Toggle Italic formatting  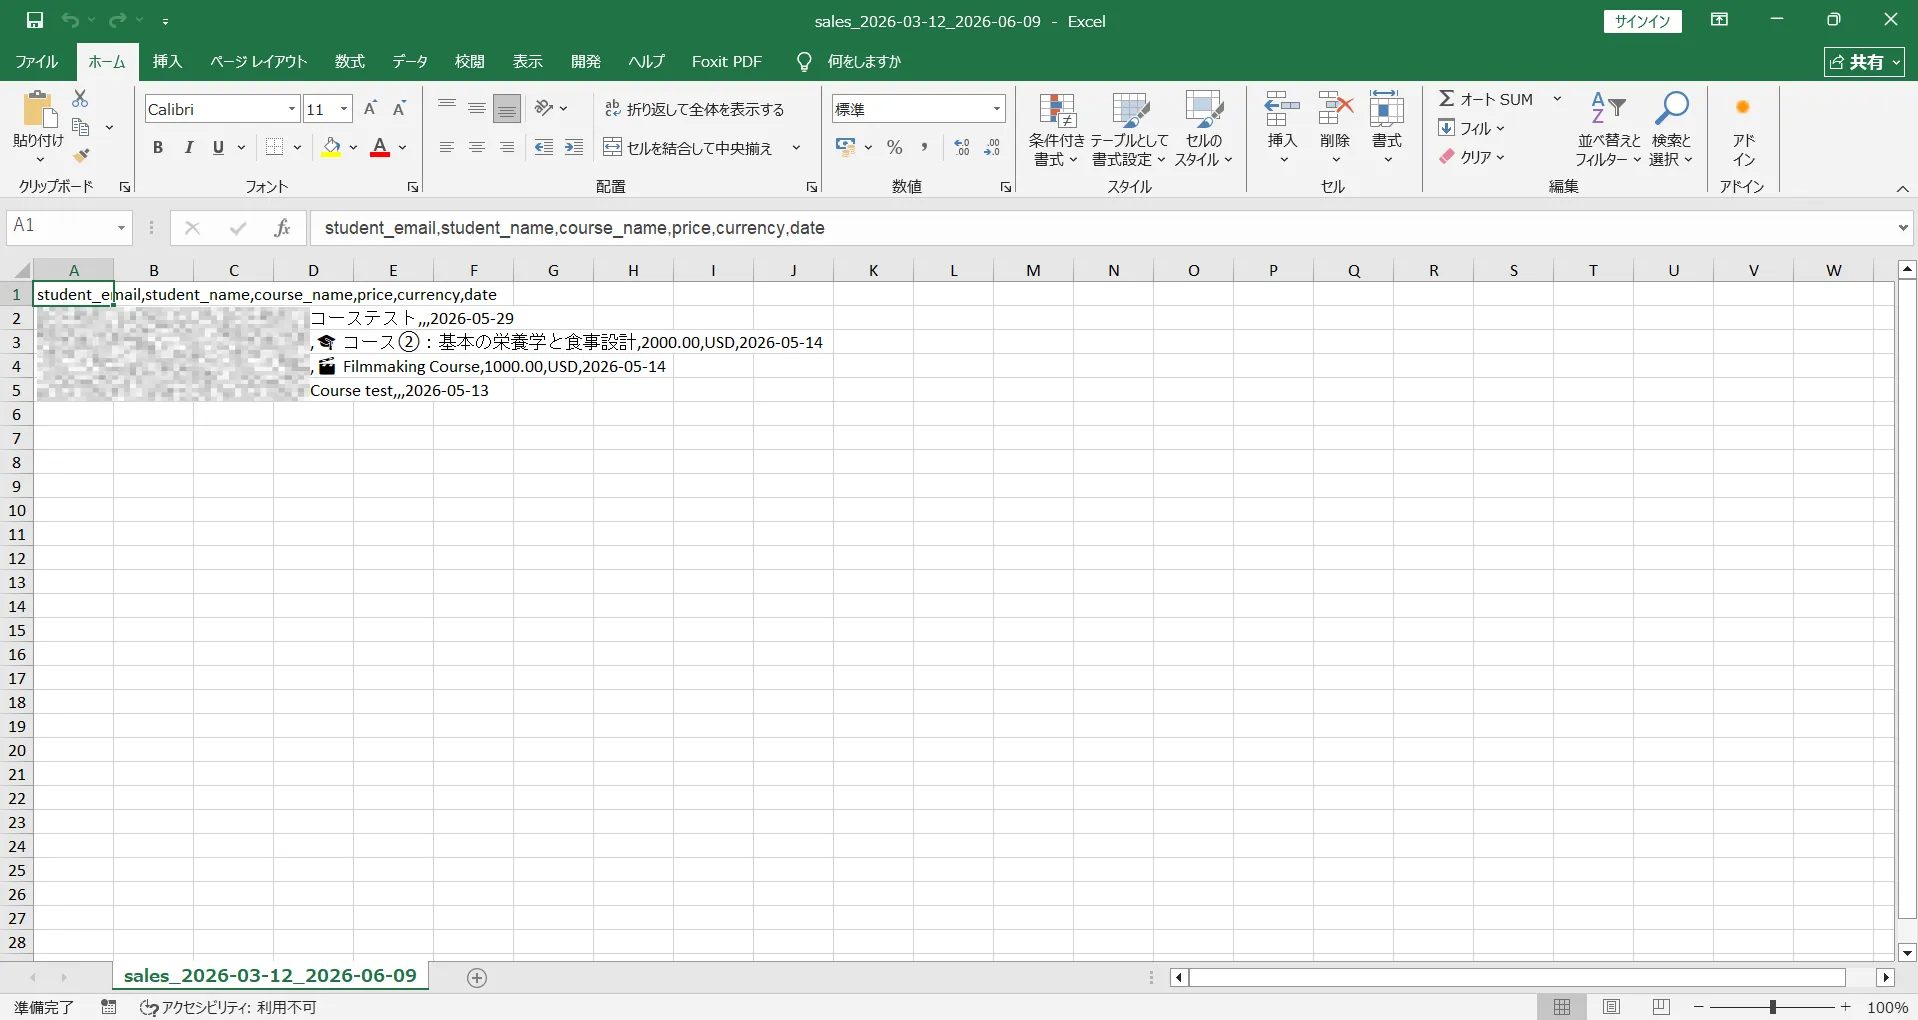188,148
